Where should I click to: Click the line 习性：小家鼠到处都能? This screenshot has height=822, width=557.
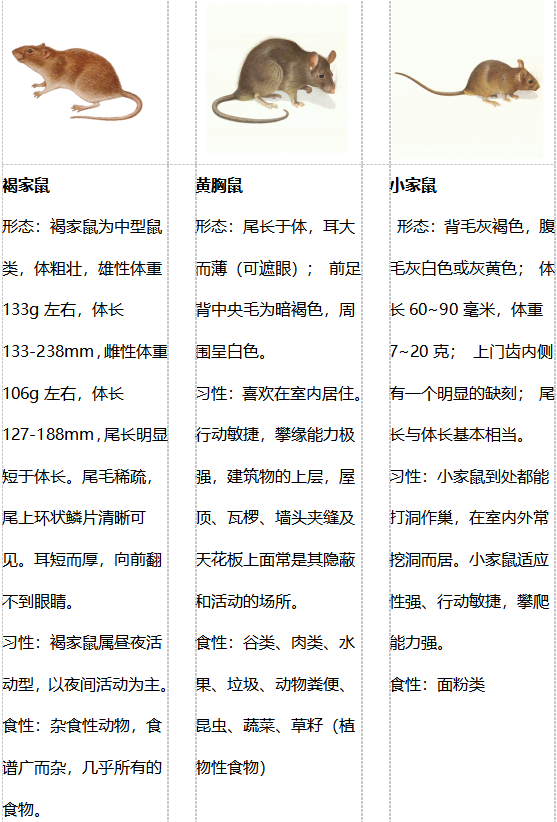[469, 477]
